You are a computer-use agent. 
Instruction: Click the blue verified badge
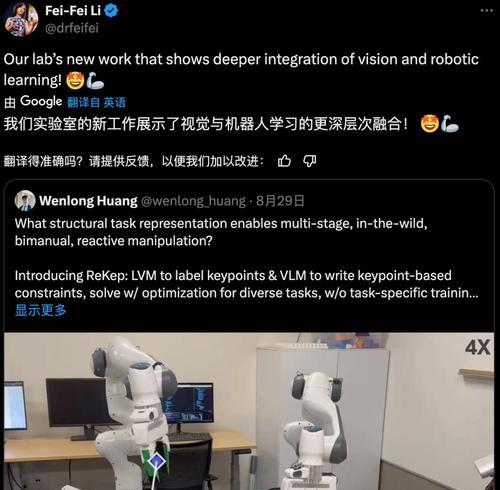(111, 11)
